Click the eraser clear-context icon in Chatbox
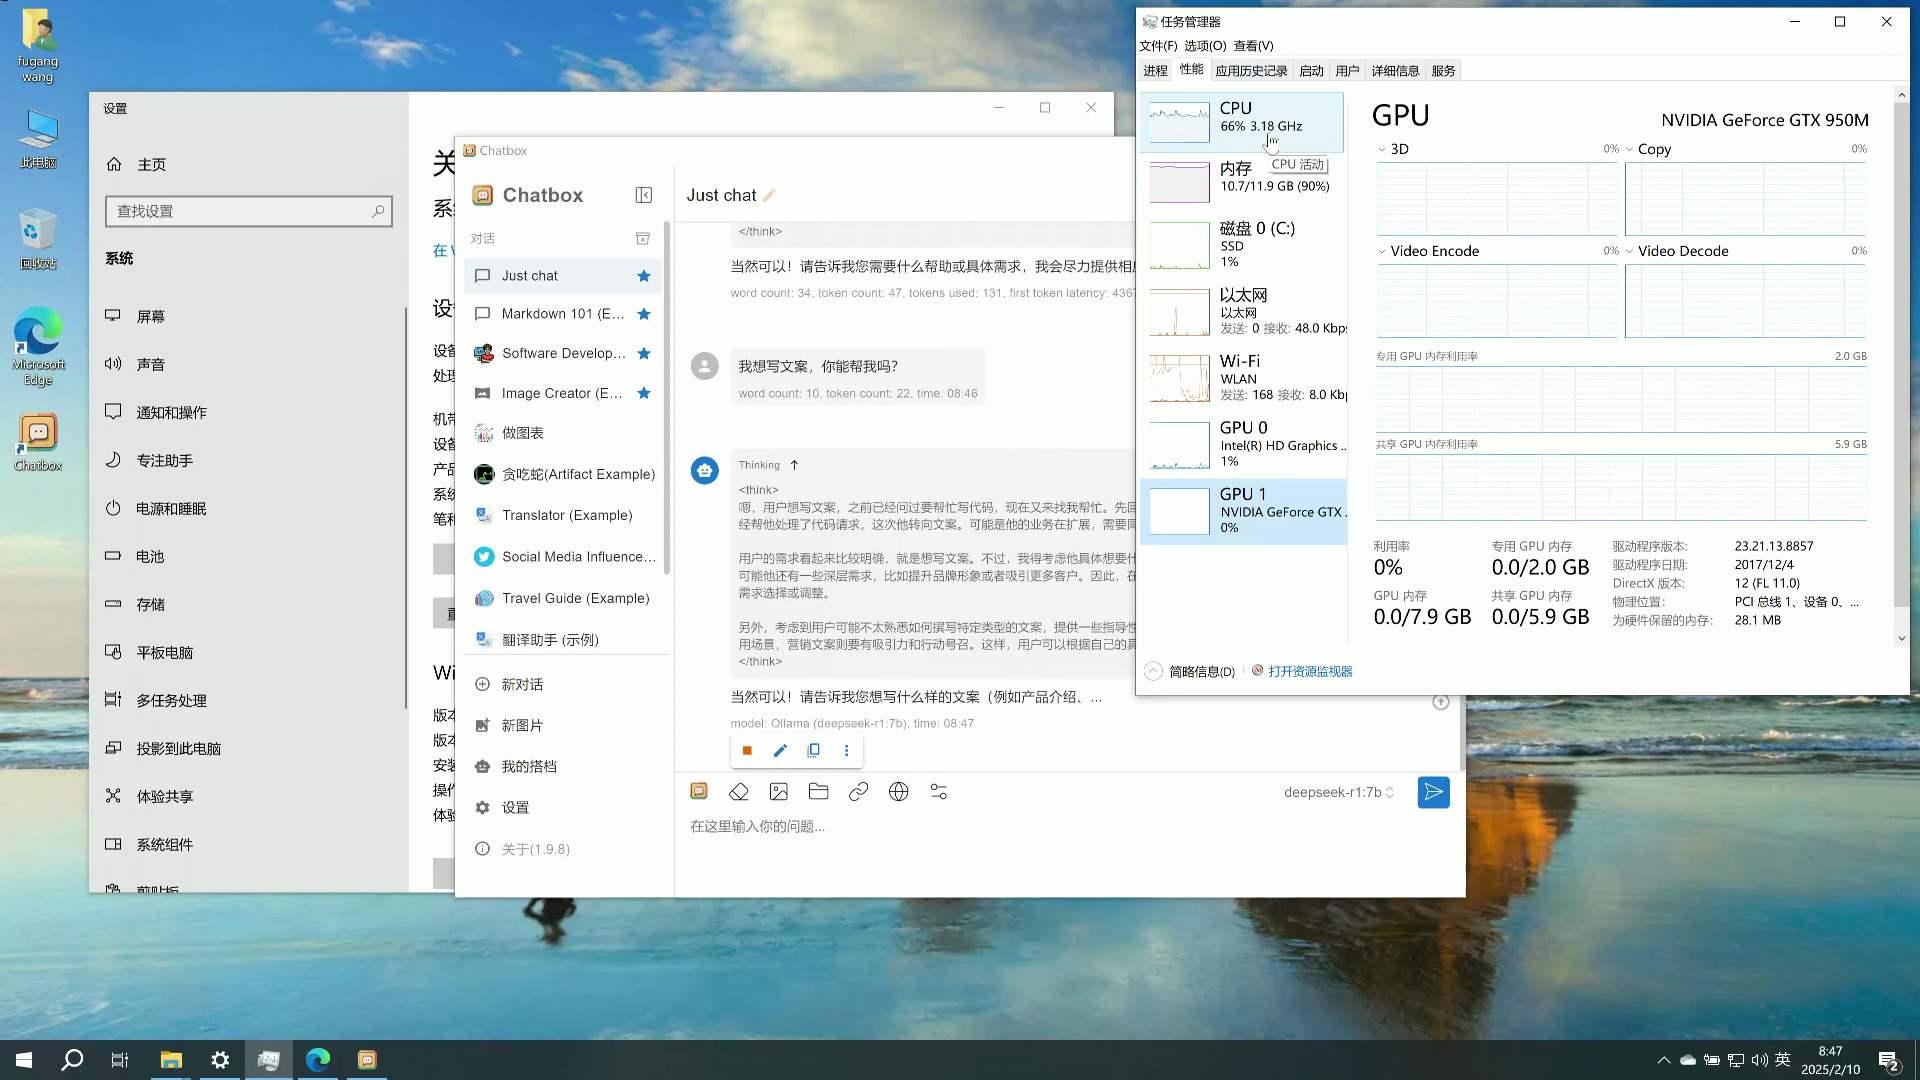1920x1080 pixels. [x=738, y=792]
